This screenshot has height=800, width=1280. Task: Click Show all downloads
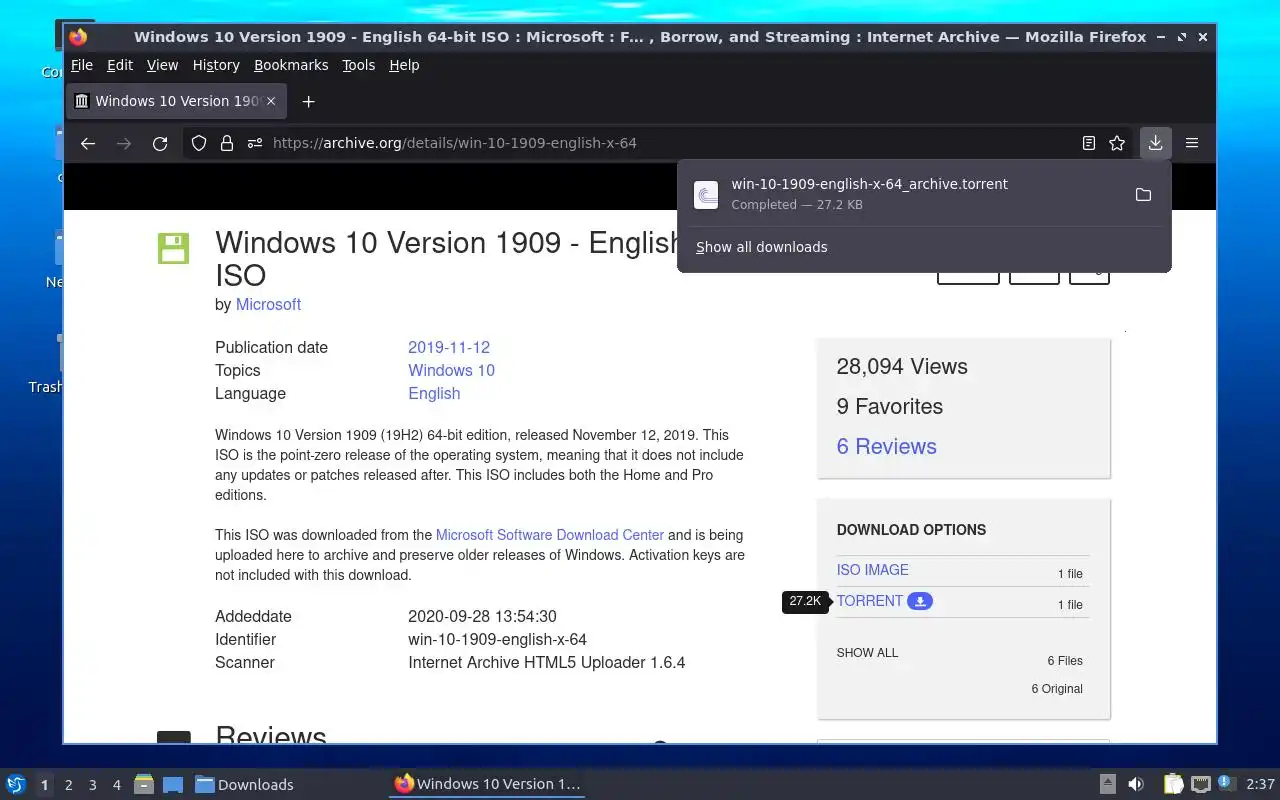coord(762,247)
